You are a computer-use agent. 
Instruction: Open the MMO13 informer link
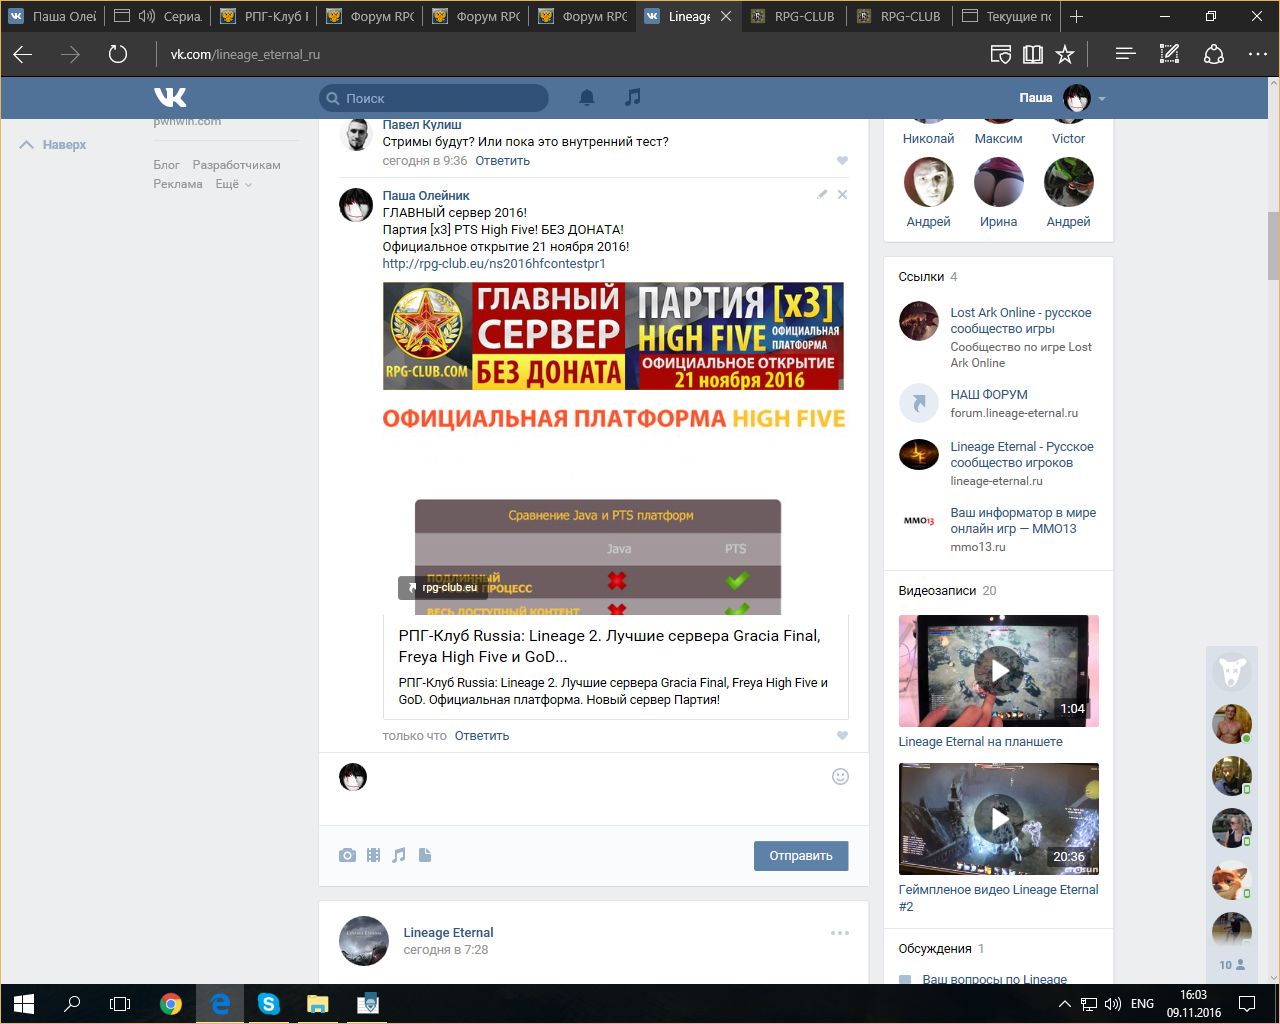(x=1023, y=521)
